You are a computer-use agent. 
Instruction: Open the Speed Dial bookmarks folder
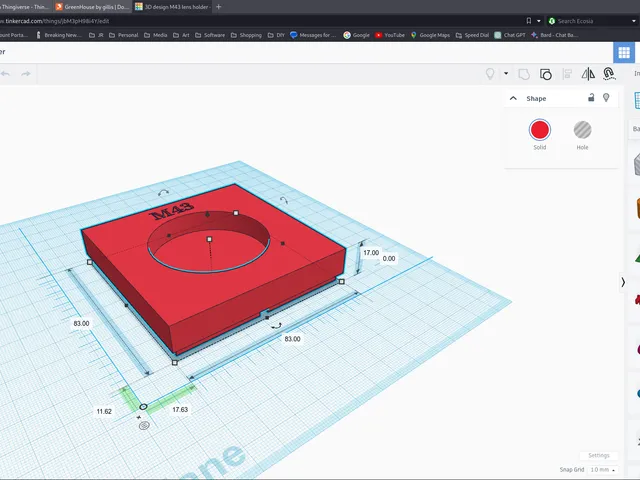pos(472,35)
